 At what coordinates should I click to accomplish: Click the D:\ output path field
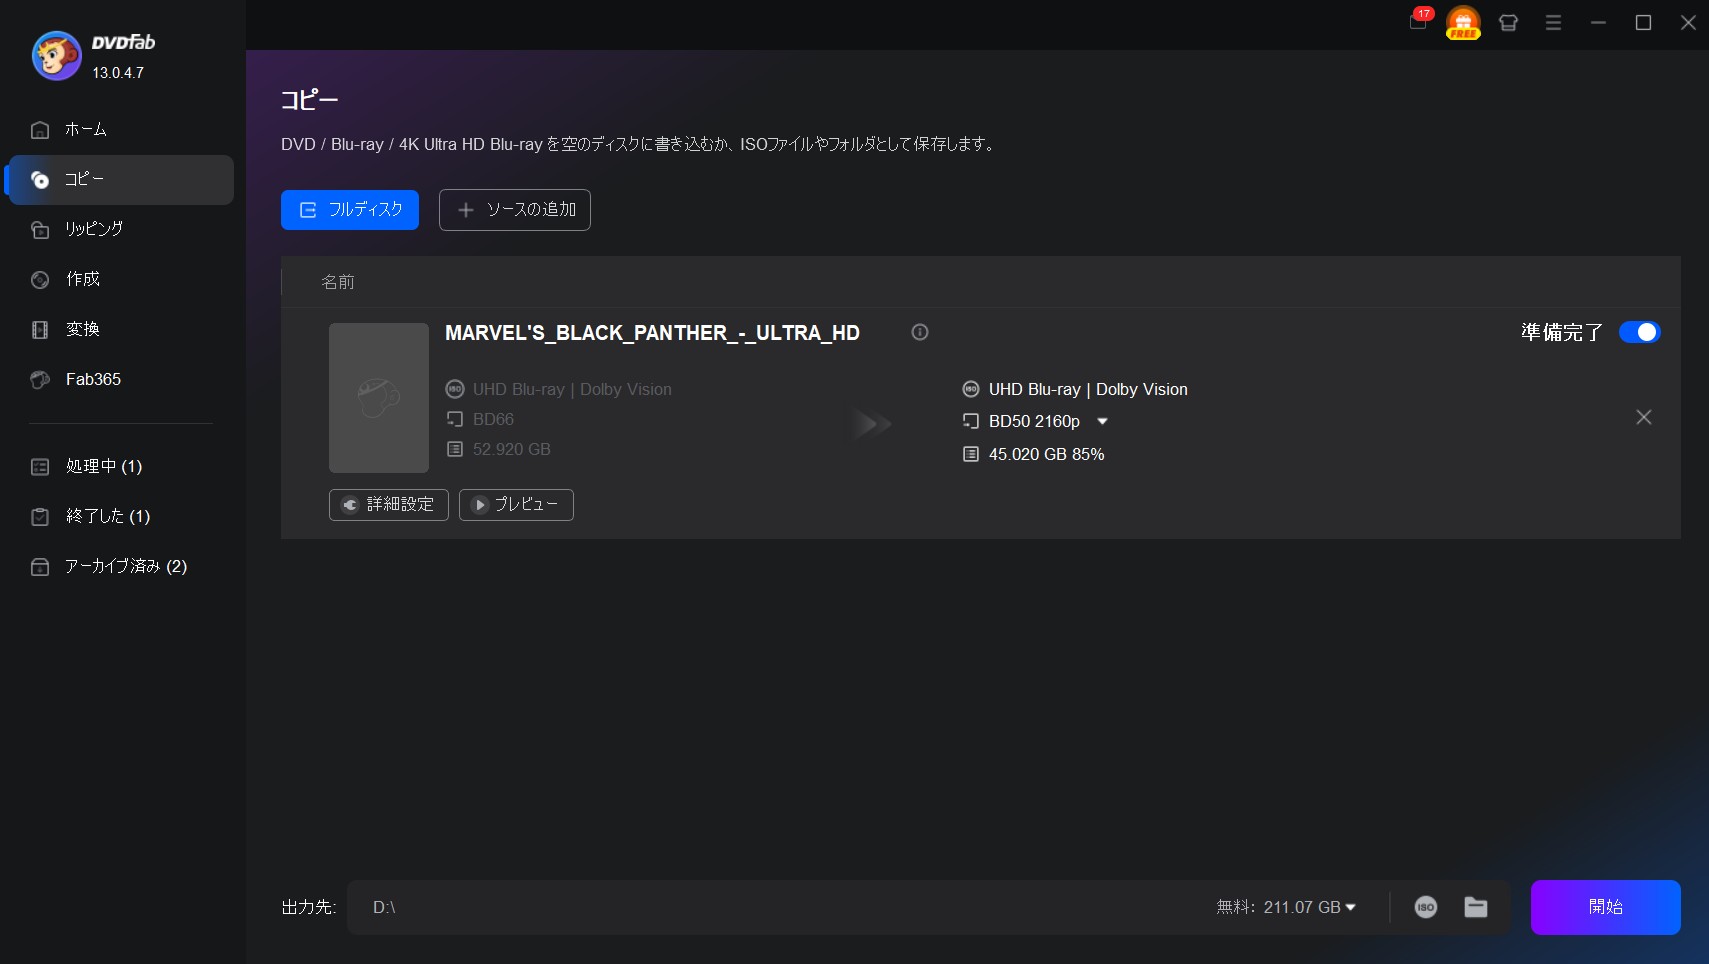pyautogui.click(x=780, y=907)
